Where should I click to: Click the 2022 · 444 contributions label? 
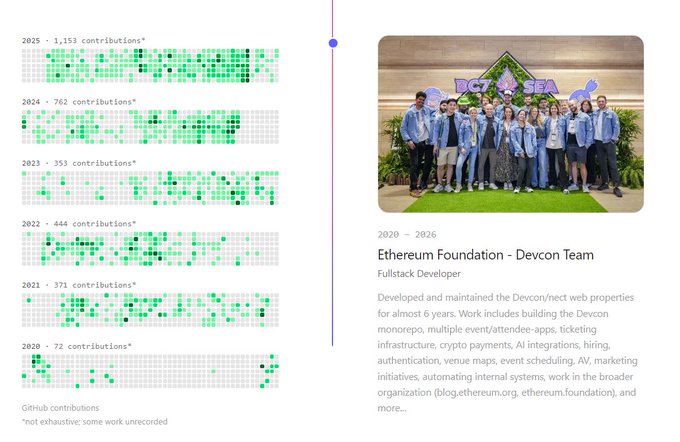78,224
